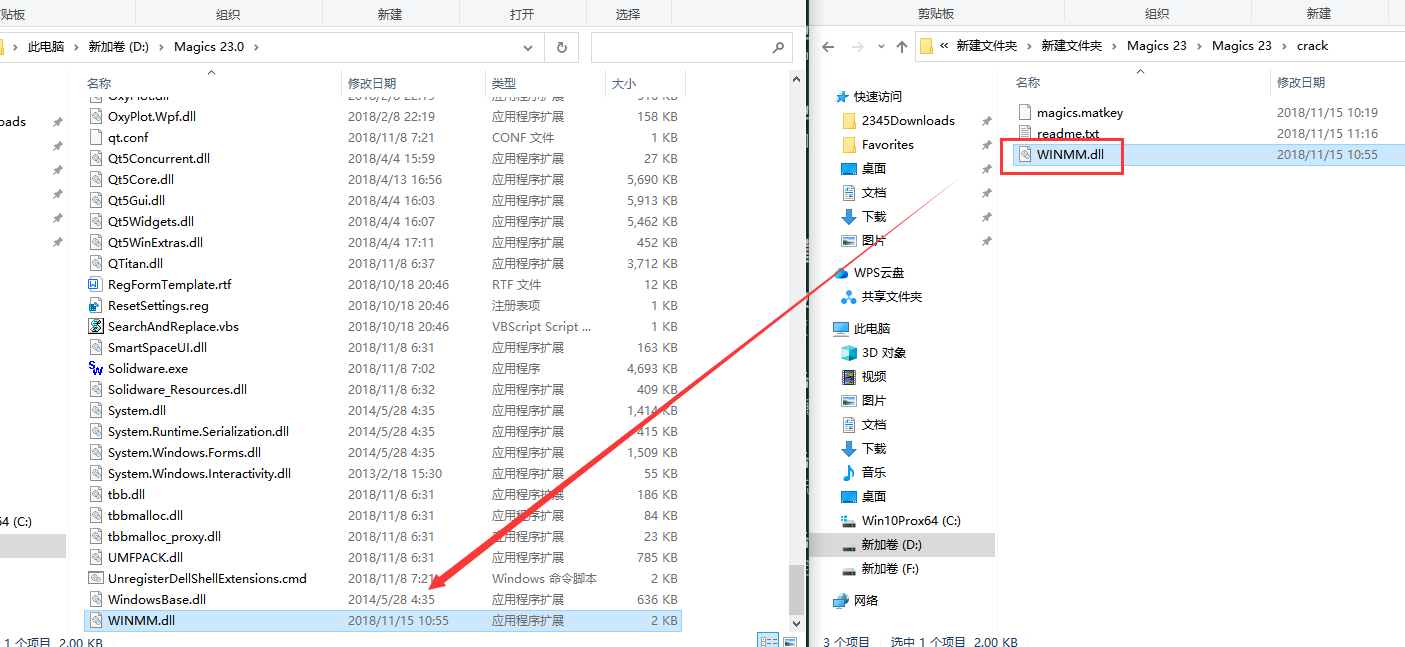Open 新加卷 (F:) in navigation pane
The width and height of the screenshot is (1405, 647).
point(890,568)
